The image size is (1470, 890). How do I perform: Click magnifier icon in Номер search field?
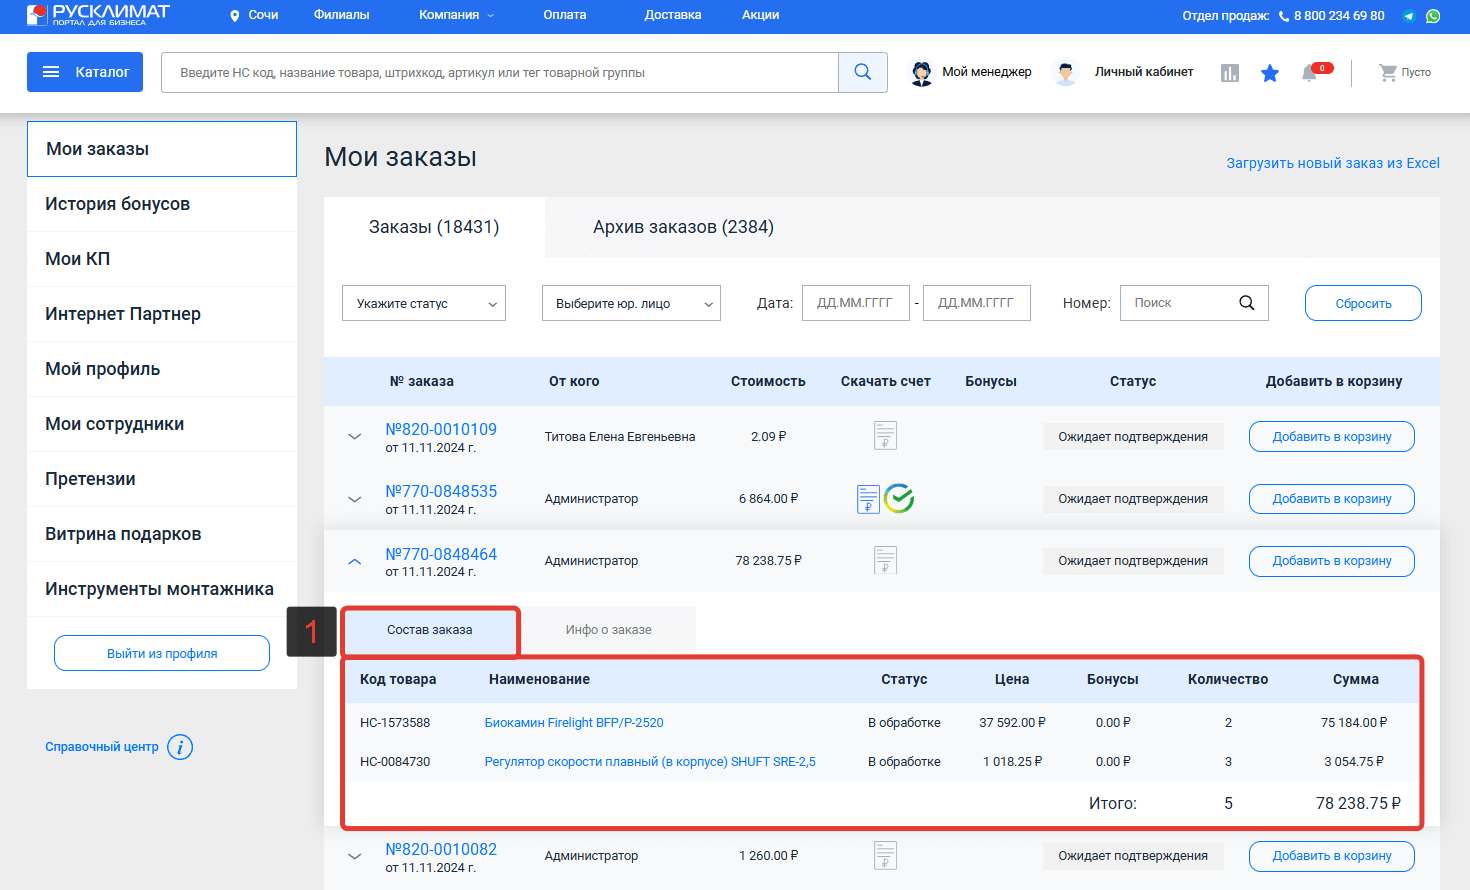click(1247, 303)
